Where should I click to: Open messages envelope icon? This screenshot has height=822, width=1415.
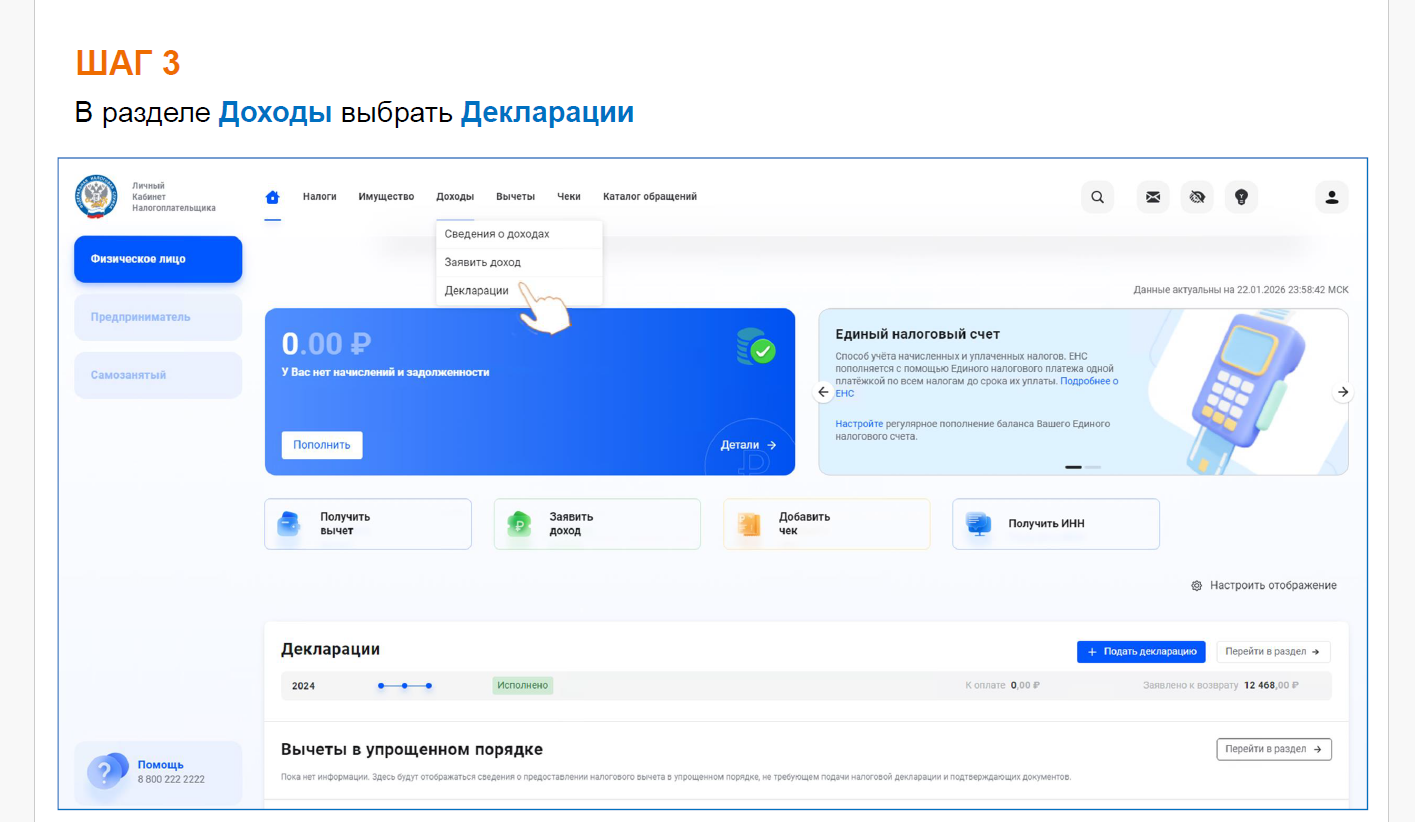point(1153,197)
